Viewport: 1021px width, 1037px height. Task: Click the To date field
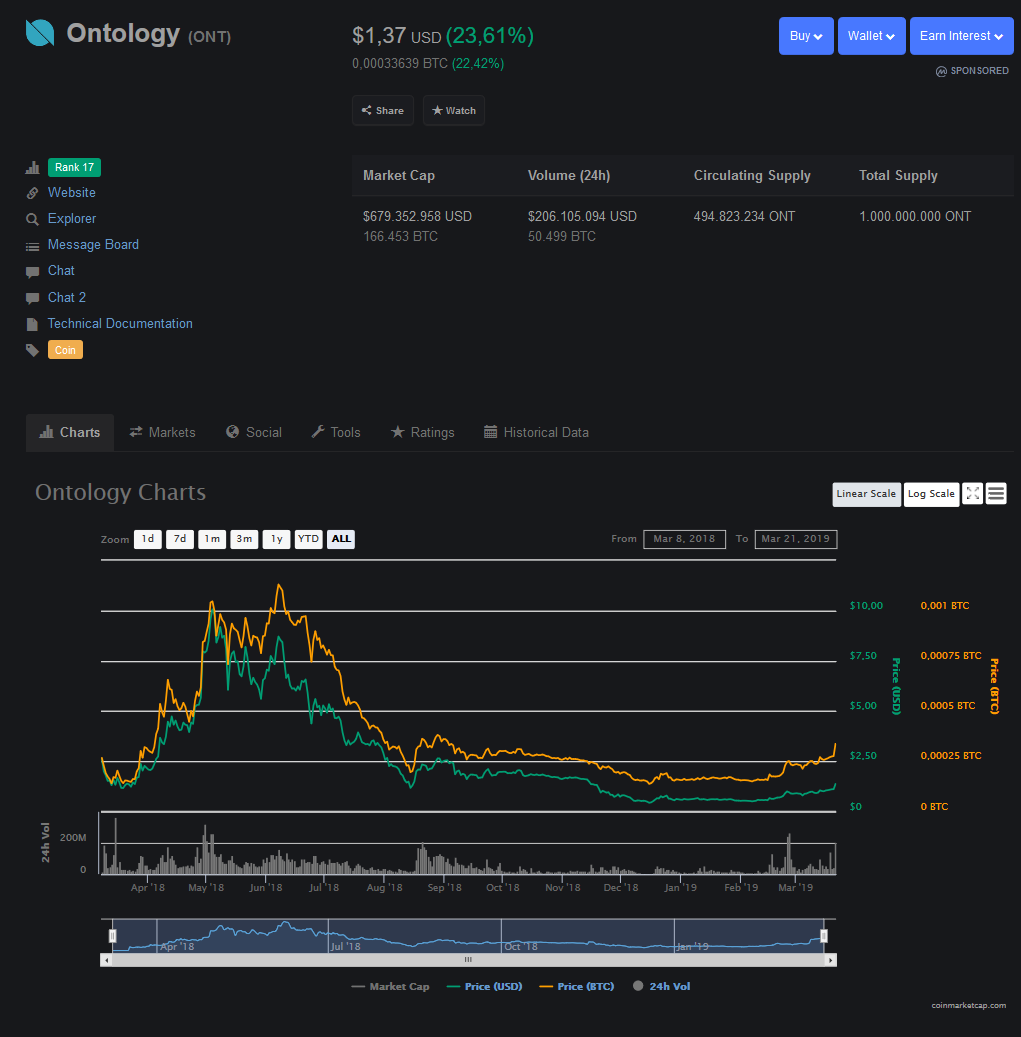(x=796, y=539)
